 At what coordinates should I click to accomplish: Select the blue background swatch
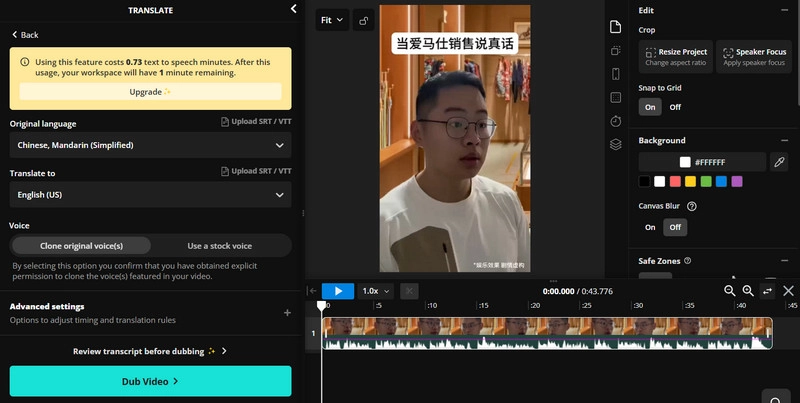click(x=721, y=181)
